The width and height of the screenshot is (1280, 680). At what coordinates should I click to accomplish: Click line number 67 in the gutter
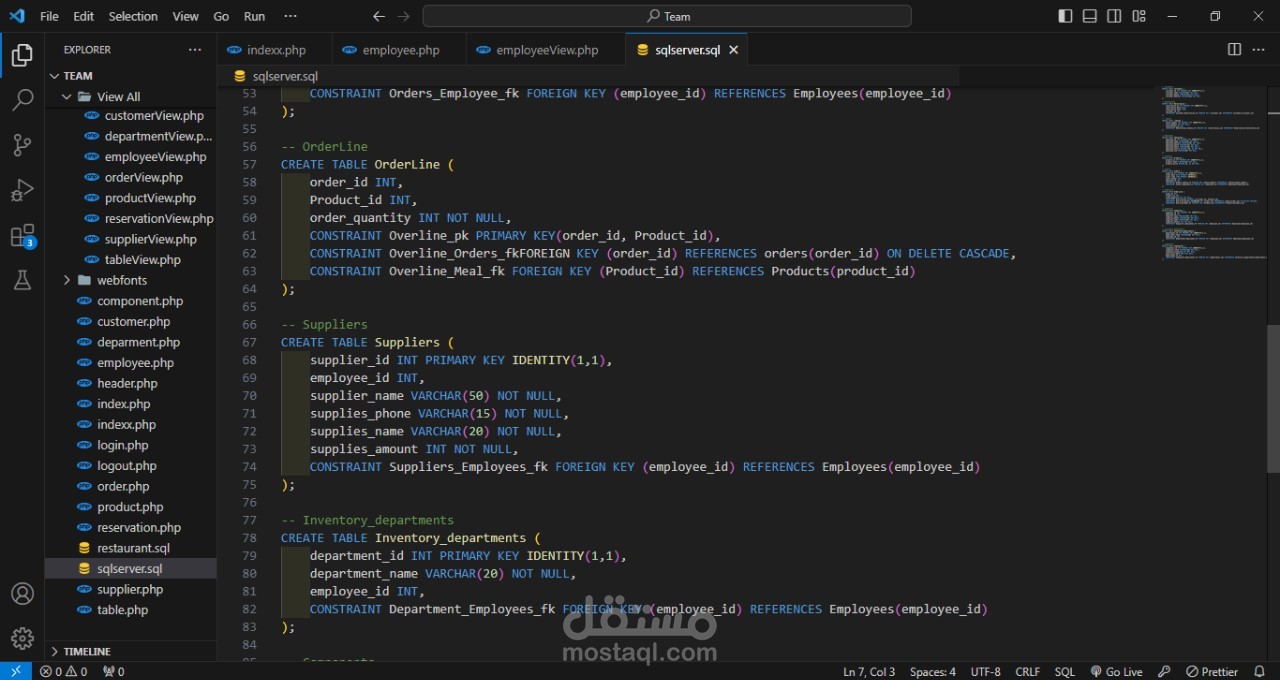(x=249, y=342)
